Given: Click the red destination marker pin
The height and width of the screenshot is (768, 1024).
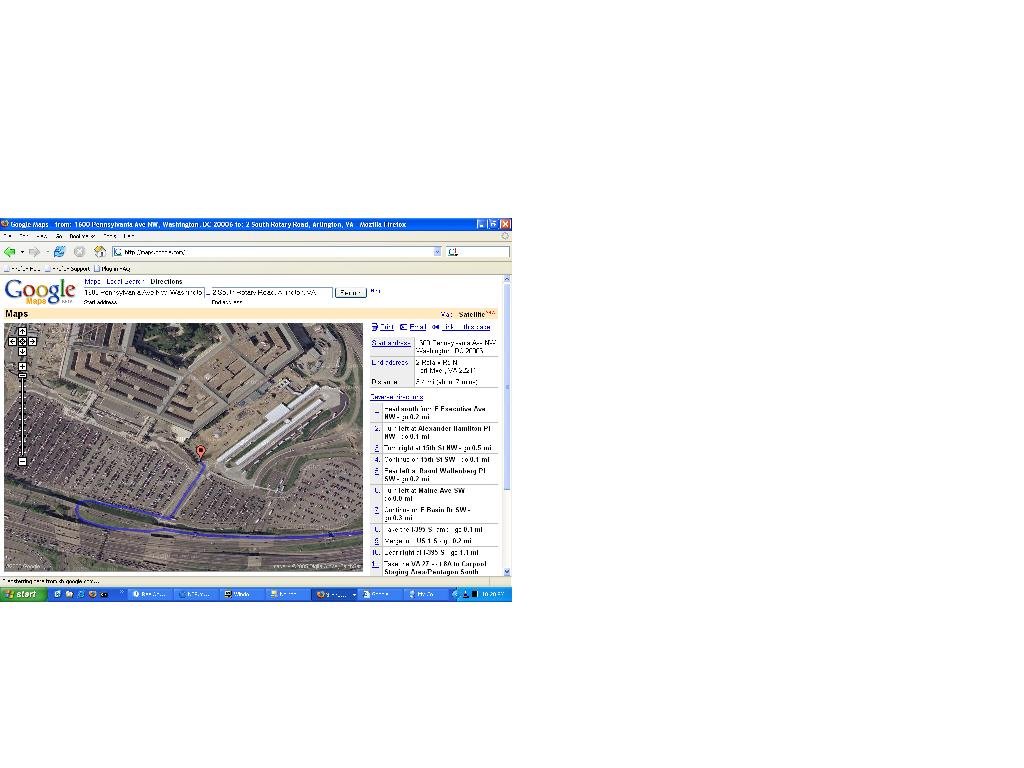Looking at the screenshot, I should point(200,452).
